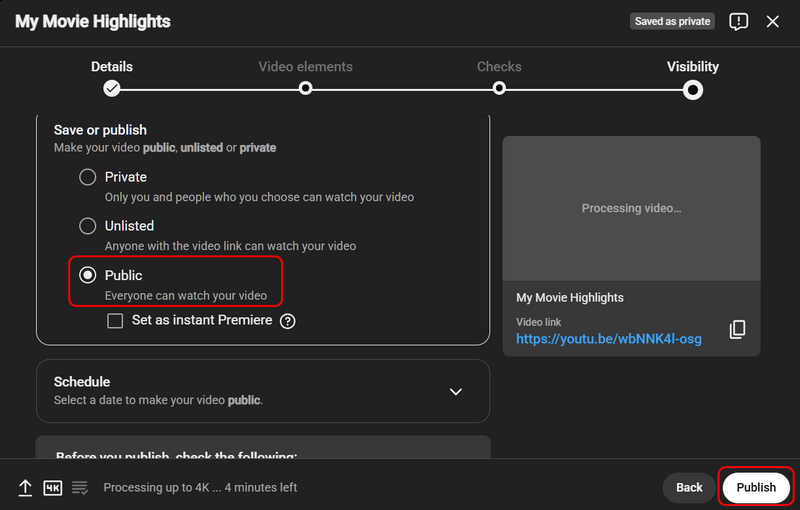800x510 pixels.
Task: Click 'Select a date to make your video public'
Action: tap(159, 400)
